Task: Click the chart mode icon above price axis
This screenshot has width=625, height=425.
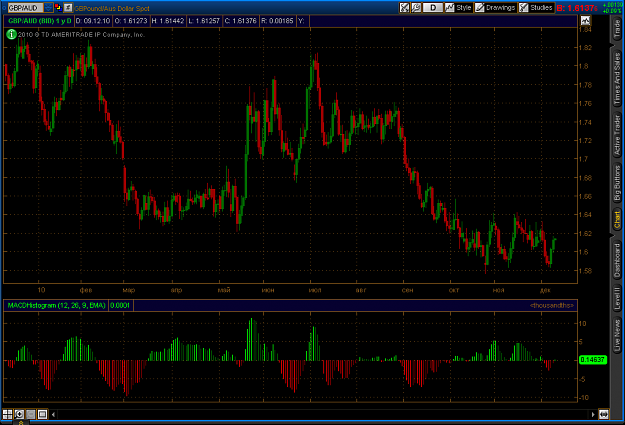Action: click(585, 20)
